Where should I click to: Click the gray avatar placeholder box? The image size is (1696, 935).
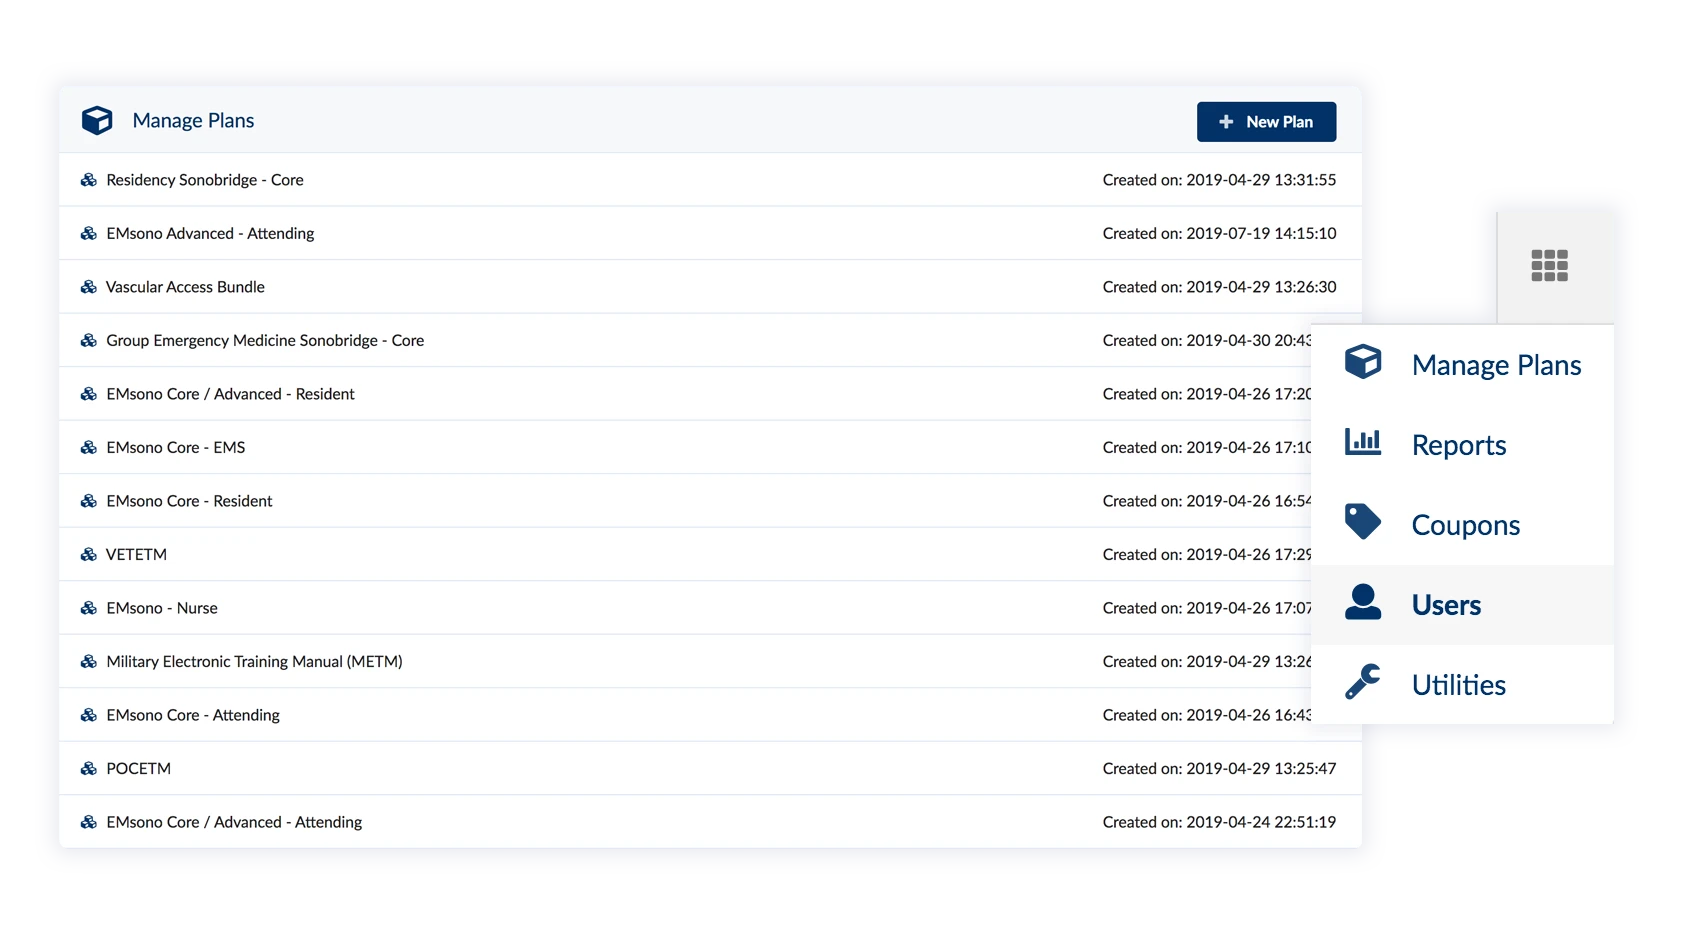(x=1427, y=256)
